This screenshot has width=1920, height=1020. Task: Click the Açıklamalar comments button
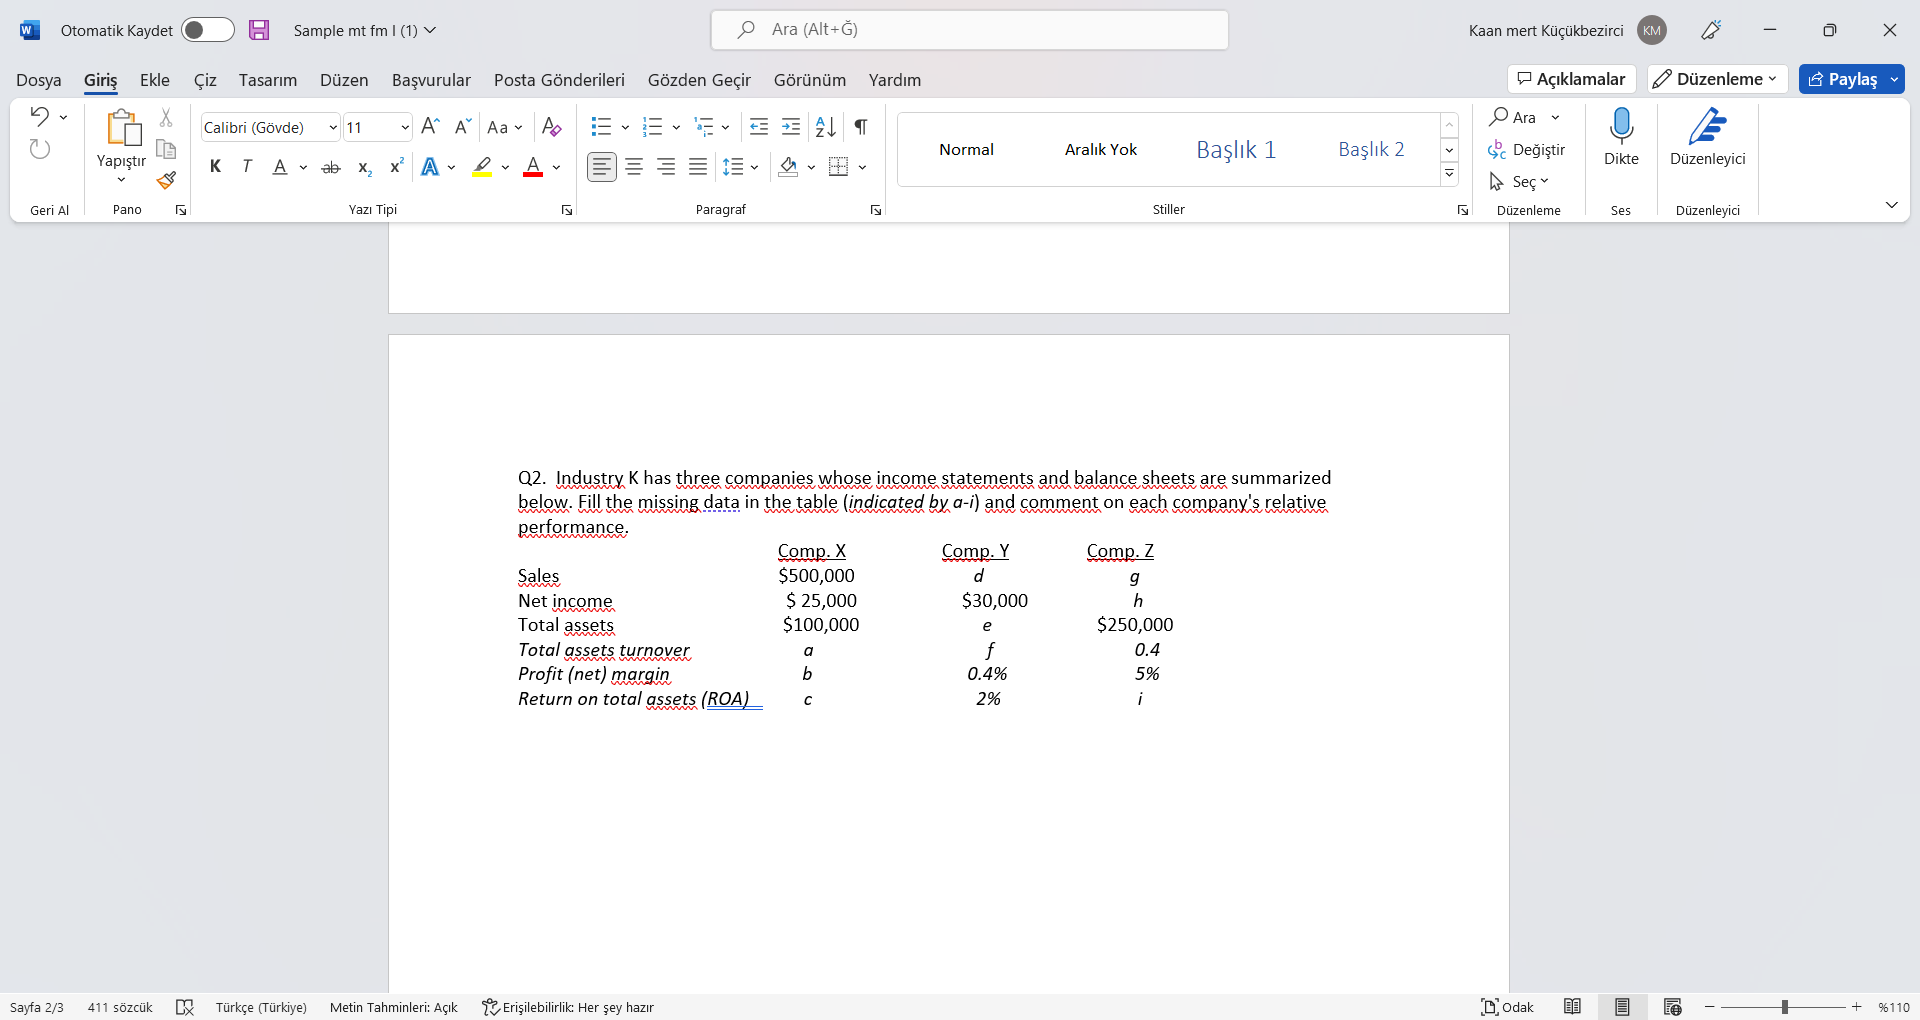pos(1571,79)
